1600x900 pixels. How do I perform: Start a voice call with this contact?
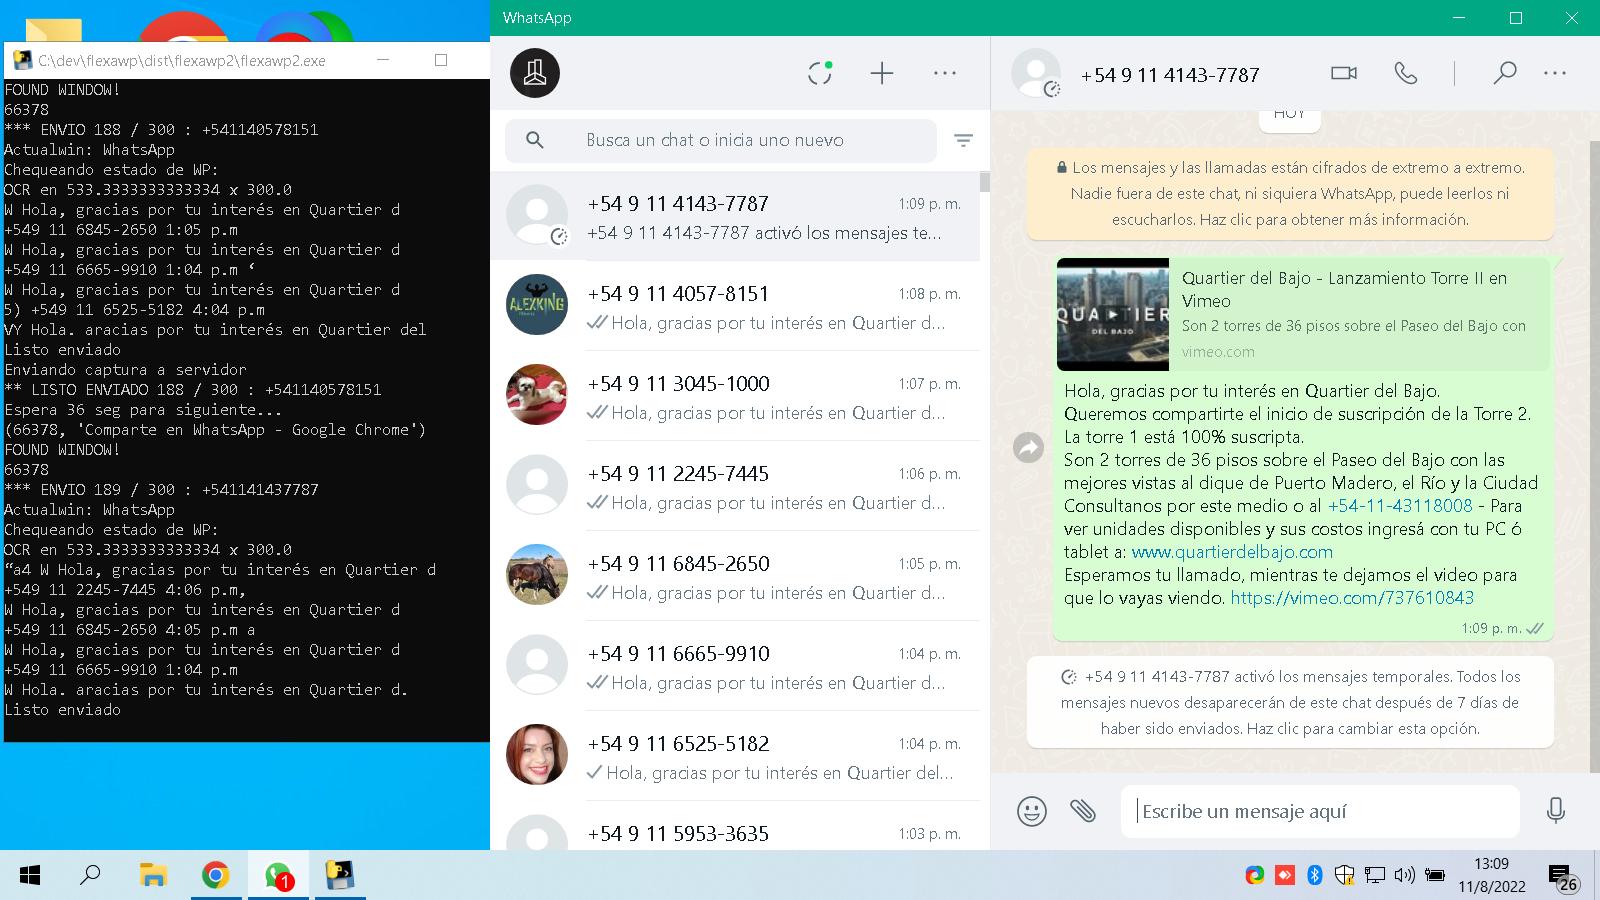click(x=1406, y=73)
